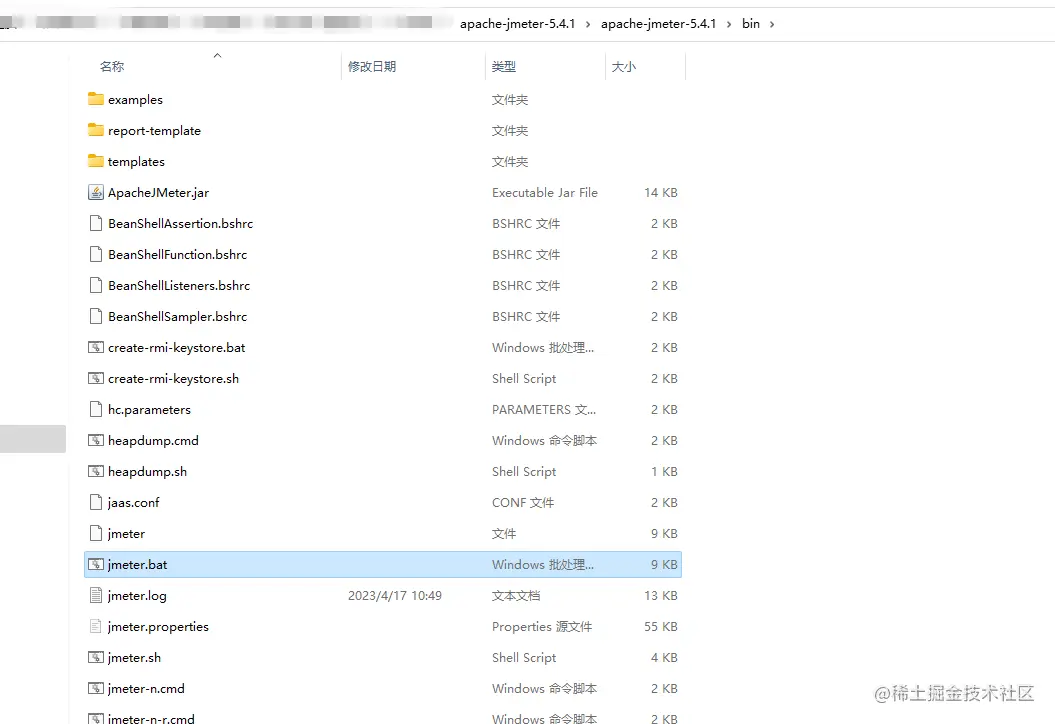Click the BeanShellFunction.bshrc file icon

(x=96, y=254)
